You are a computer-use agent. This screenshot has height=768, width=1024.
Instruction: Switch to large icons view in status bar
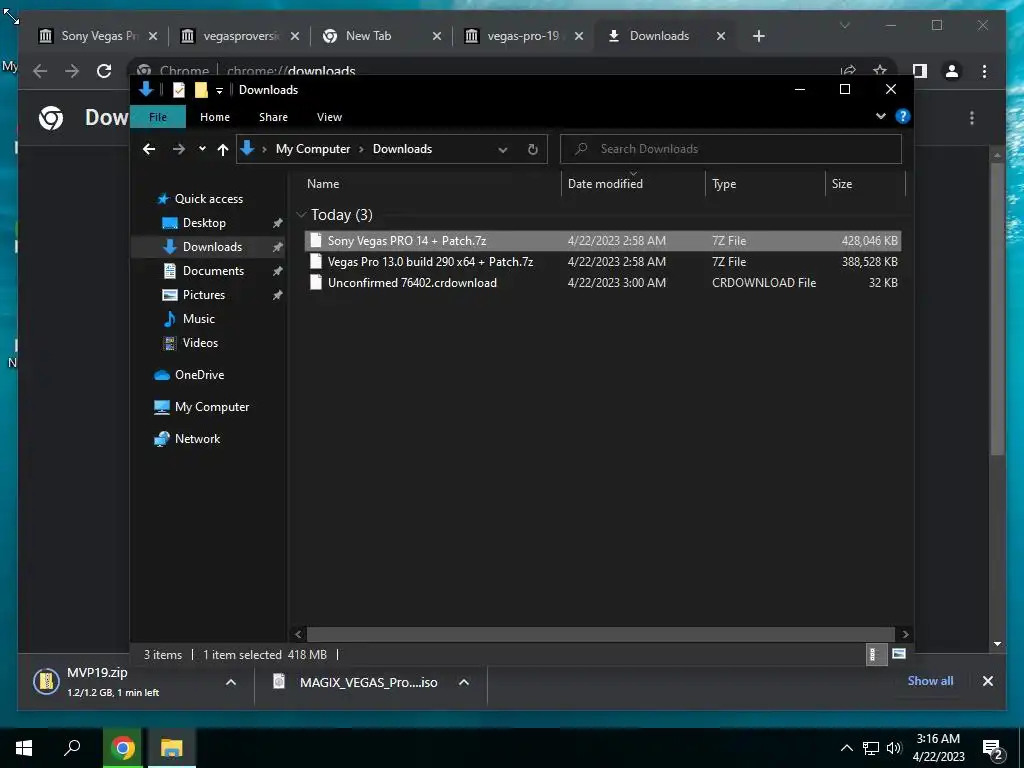click(899, 654)
